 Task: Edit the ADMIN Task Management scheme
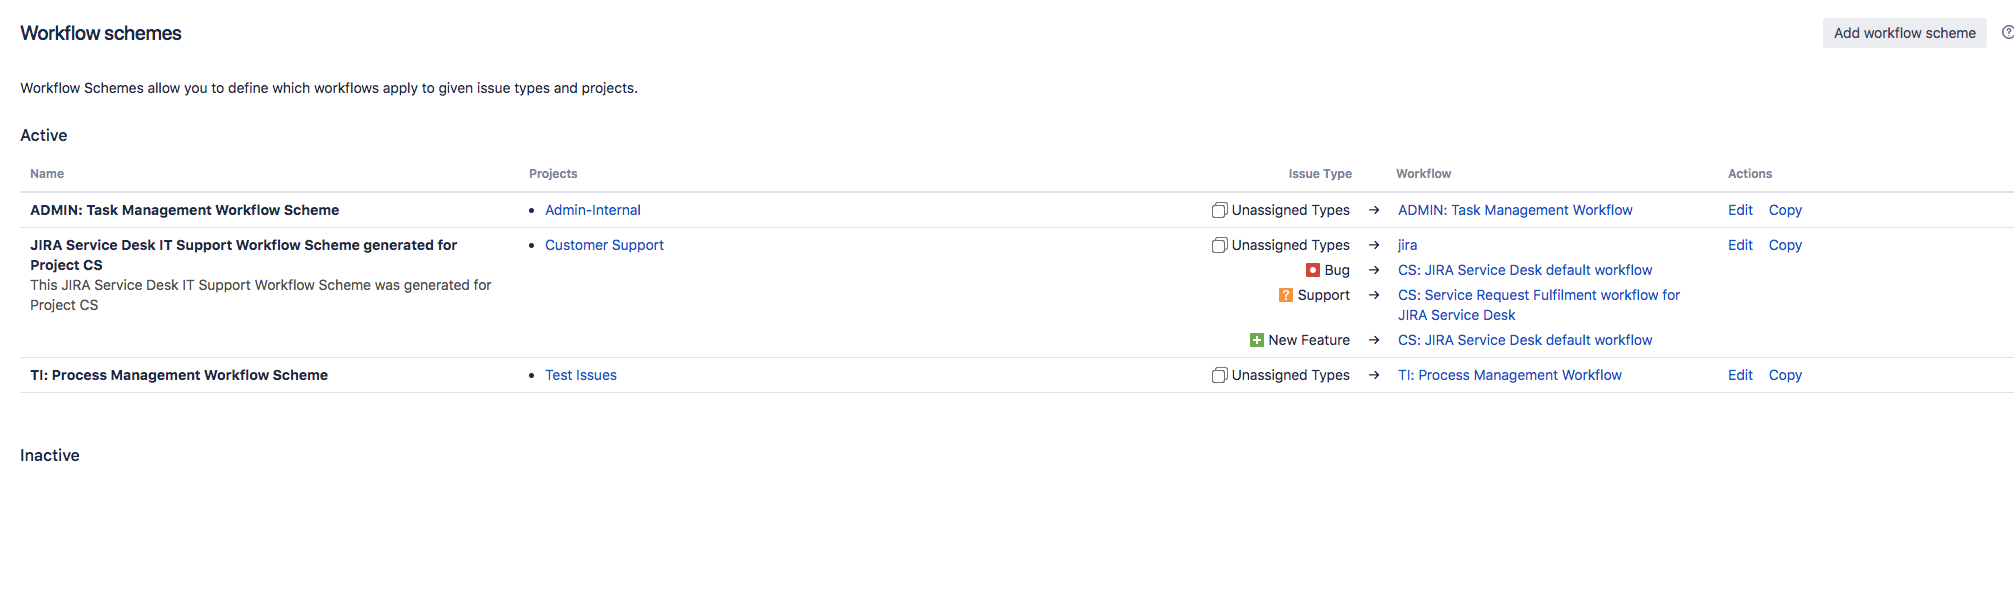point(1740,210)
